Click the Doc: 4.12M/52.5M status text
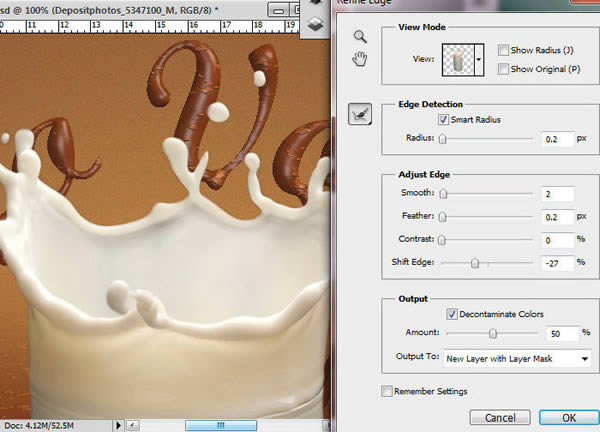Screen dimensions: 600x432 point(39,425)
